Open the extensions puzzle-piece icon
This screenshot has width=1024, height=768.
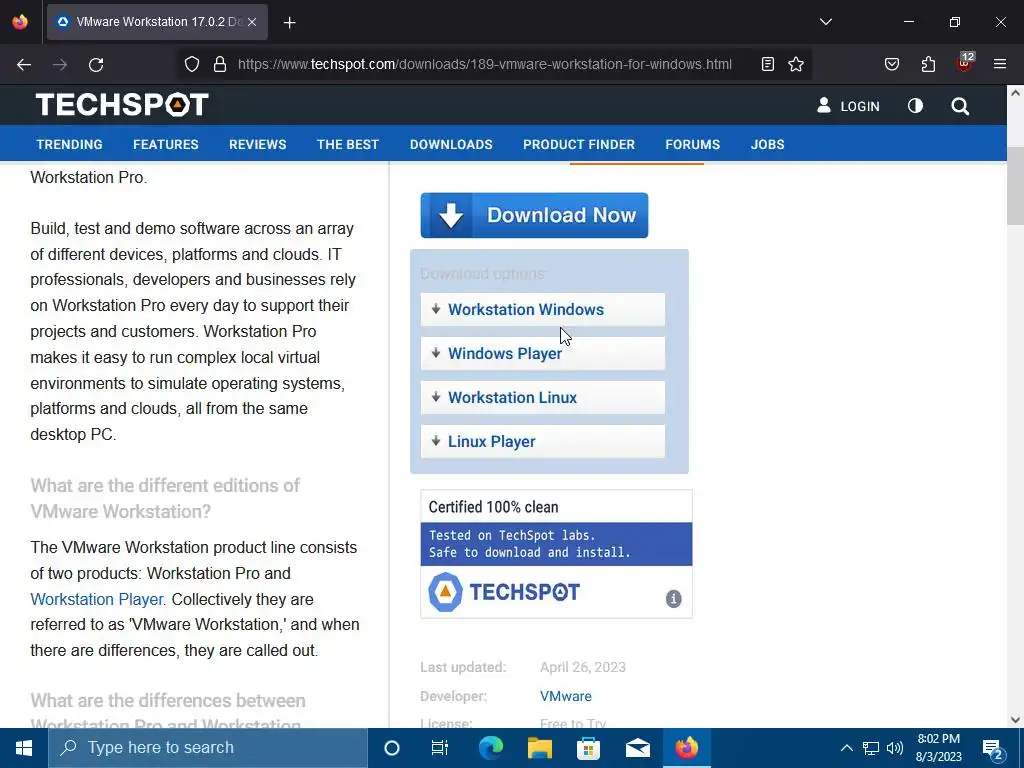click(928, 64)
